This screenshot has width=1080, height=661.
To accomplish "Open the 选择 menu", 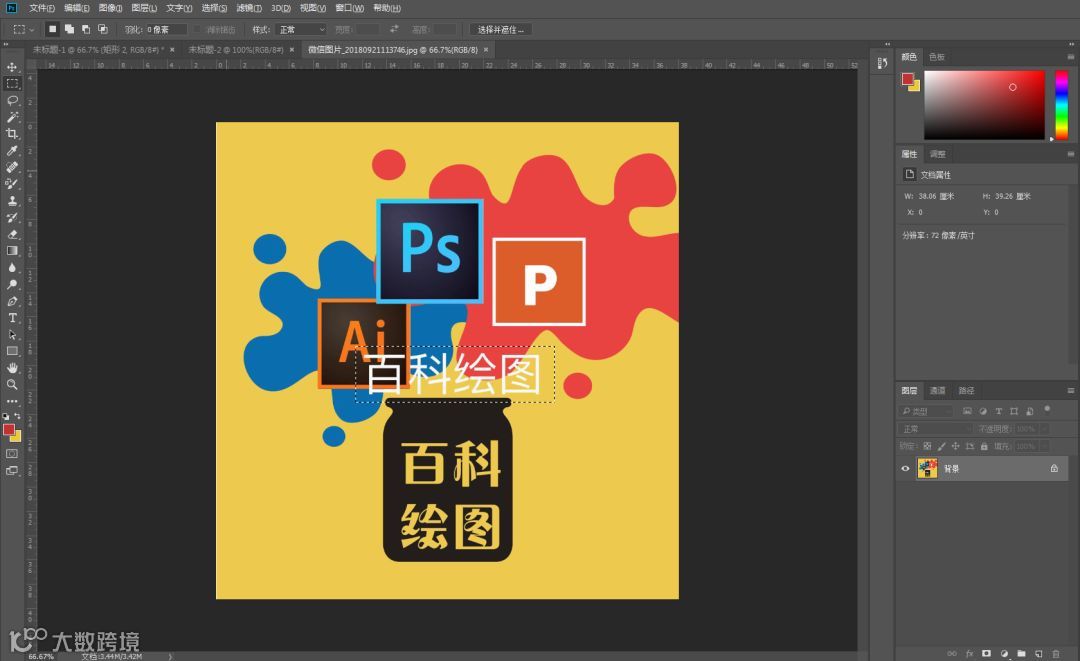I will (214, 8).
